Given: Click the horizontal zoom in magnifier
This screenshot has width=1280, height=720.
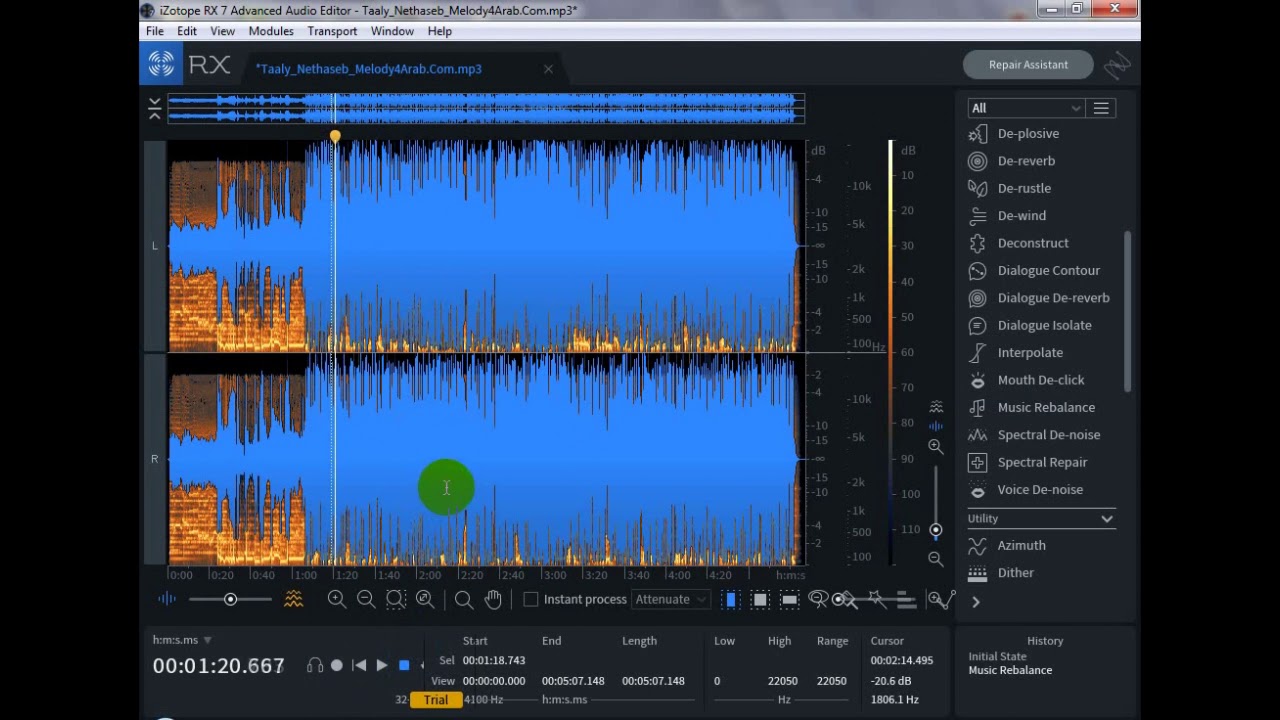Looking at the screenshot, I should click(x=337, y=599).
